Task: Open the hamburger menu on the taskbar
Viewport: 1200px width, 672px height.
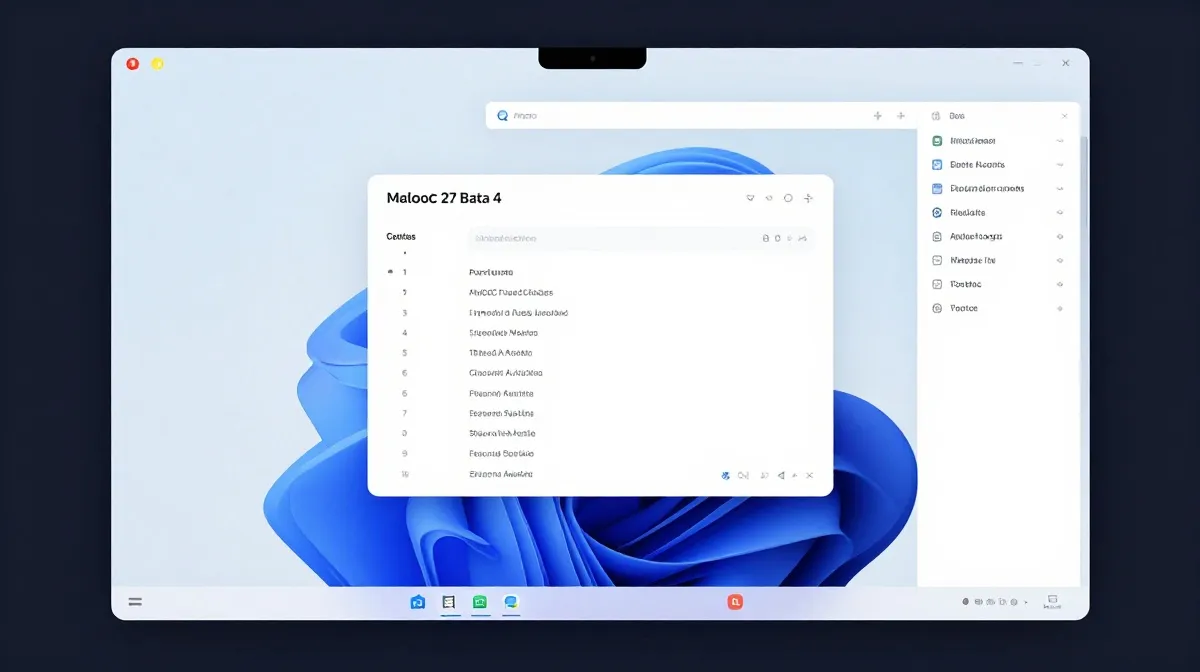Action: (135, 602)
